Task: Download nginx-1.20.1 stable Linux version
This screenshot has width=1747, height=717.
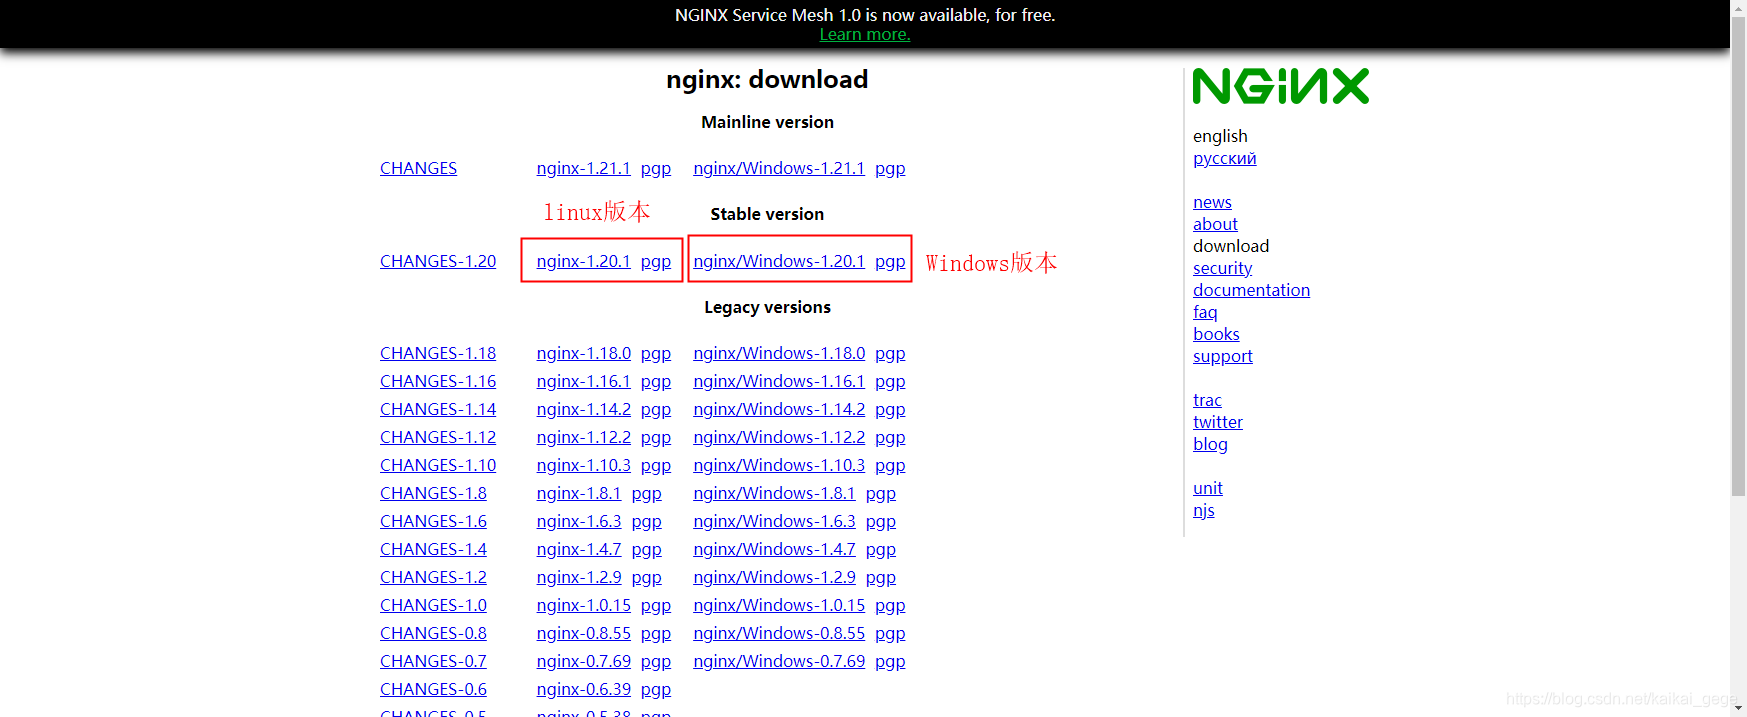Action: [583, 261]
